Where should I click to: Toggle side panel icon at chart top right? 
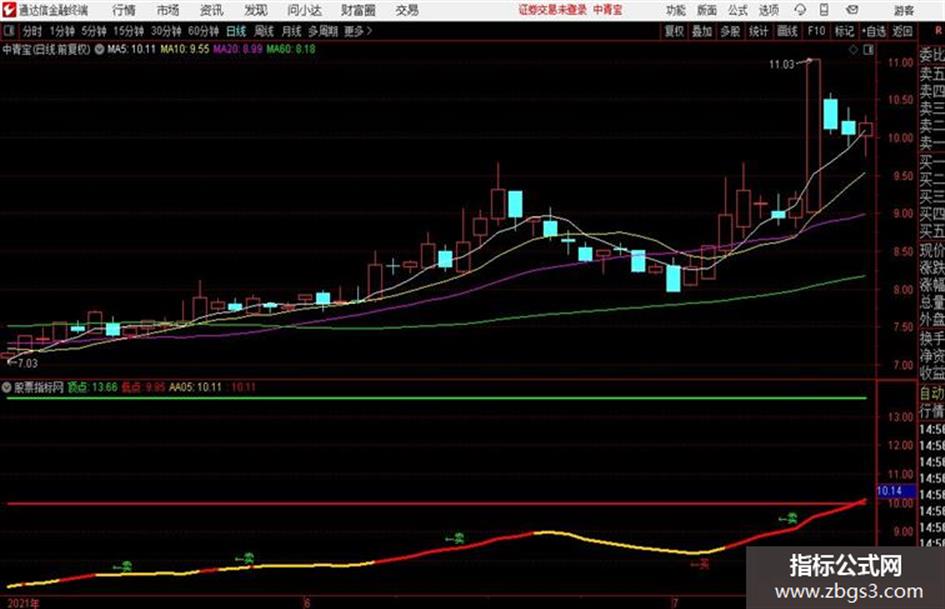click(868, 50)
